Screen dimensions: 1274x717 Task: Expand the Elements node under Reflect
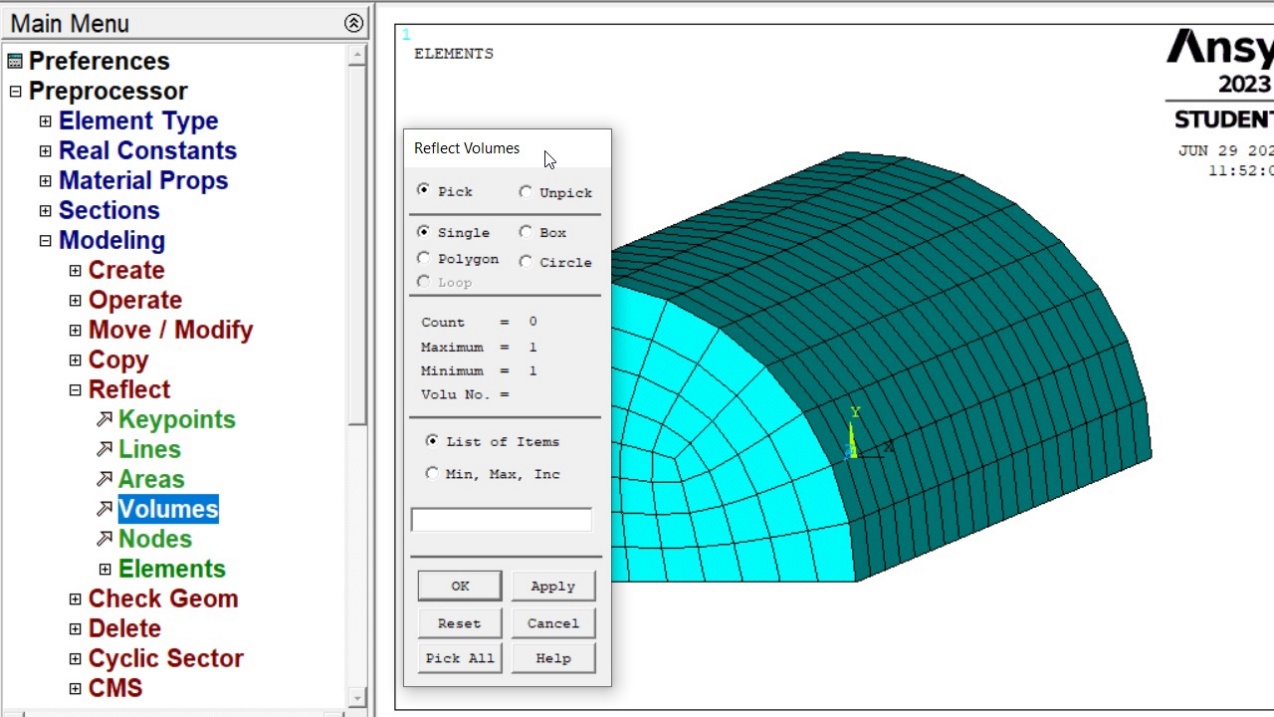[105, 569]
